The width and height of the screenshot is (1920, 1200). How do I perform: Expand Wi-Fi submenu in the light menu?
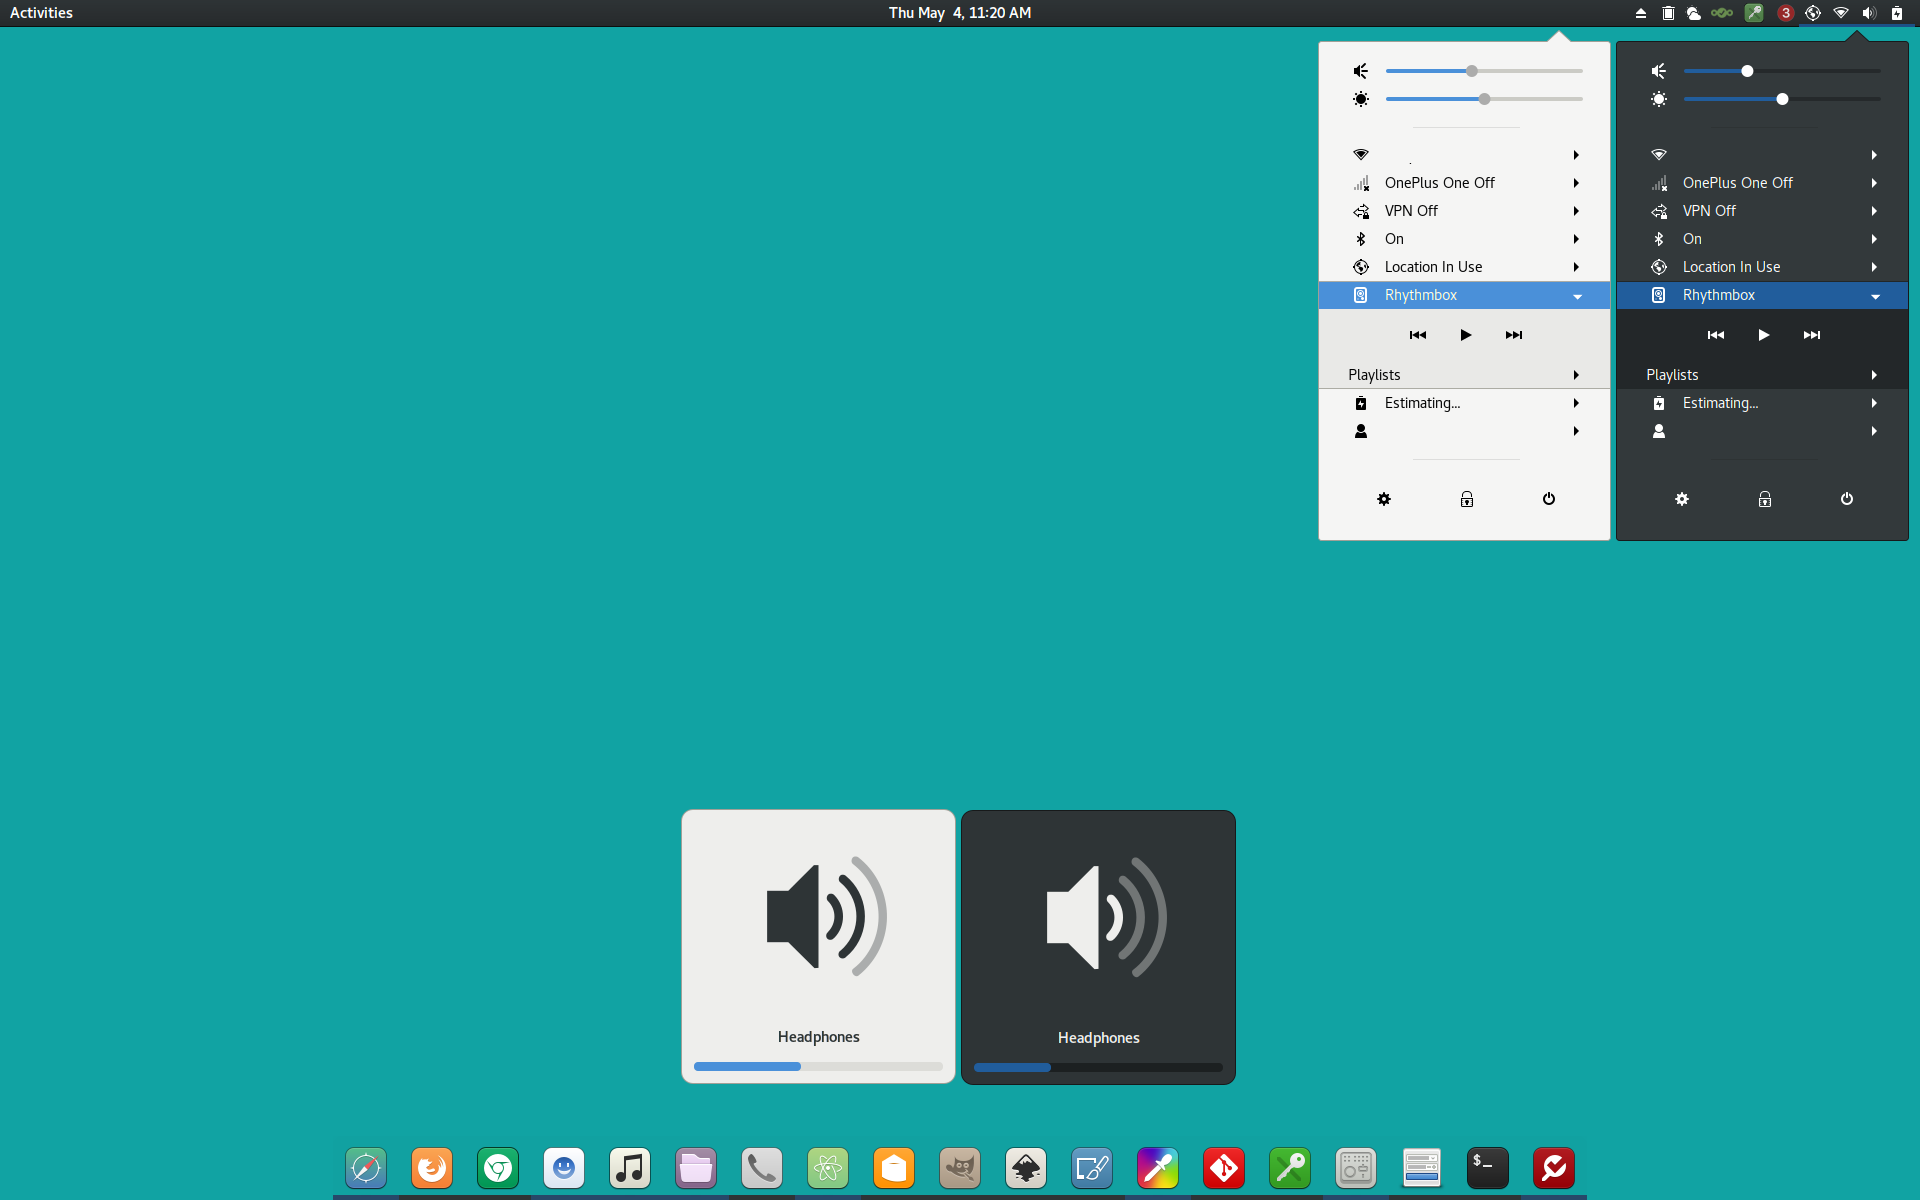tap(1464, 155)
